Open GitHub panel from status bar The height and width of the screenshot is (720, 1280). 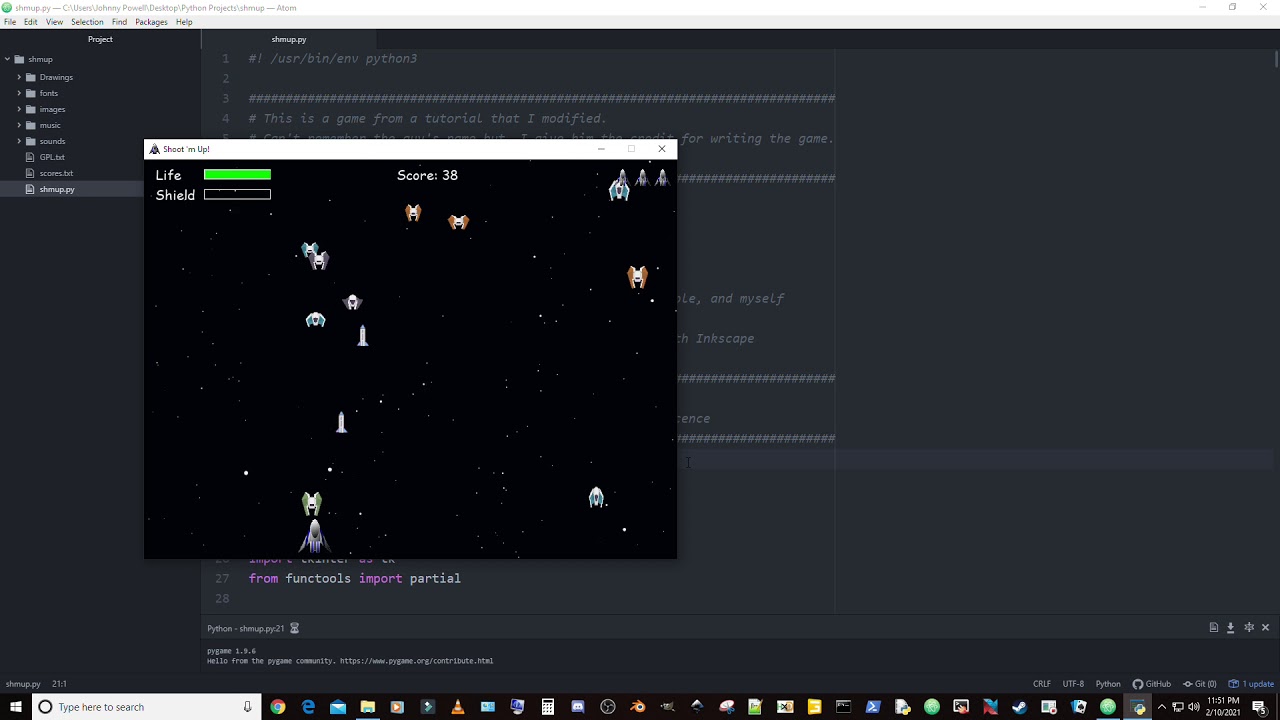click(x=1152, y=684)
